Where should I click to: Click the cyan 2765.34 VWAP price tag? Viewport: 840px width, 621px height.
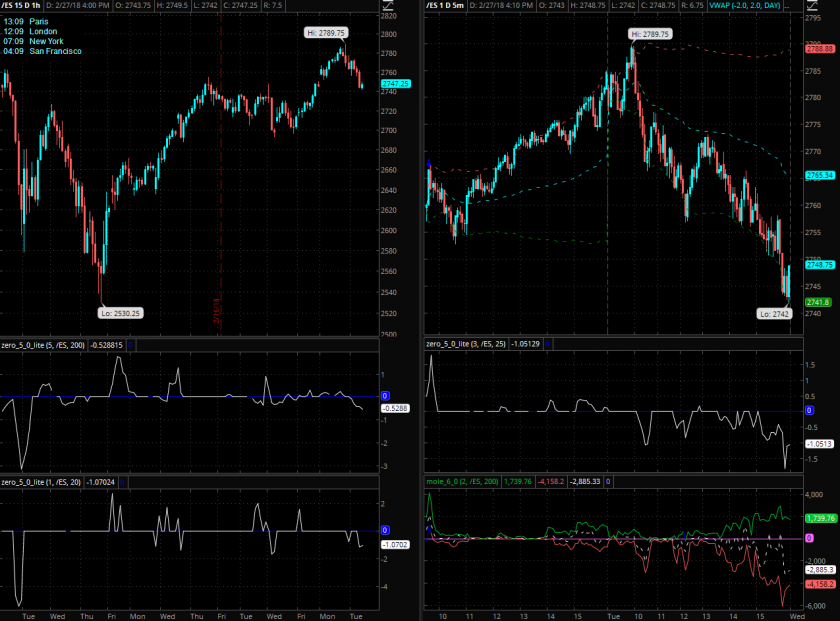tap(819, 175)
